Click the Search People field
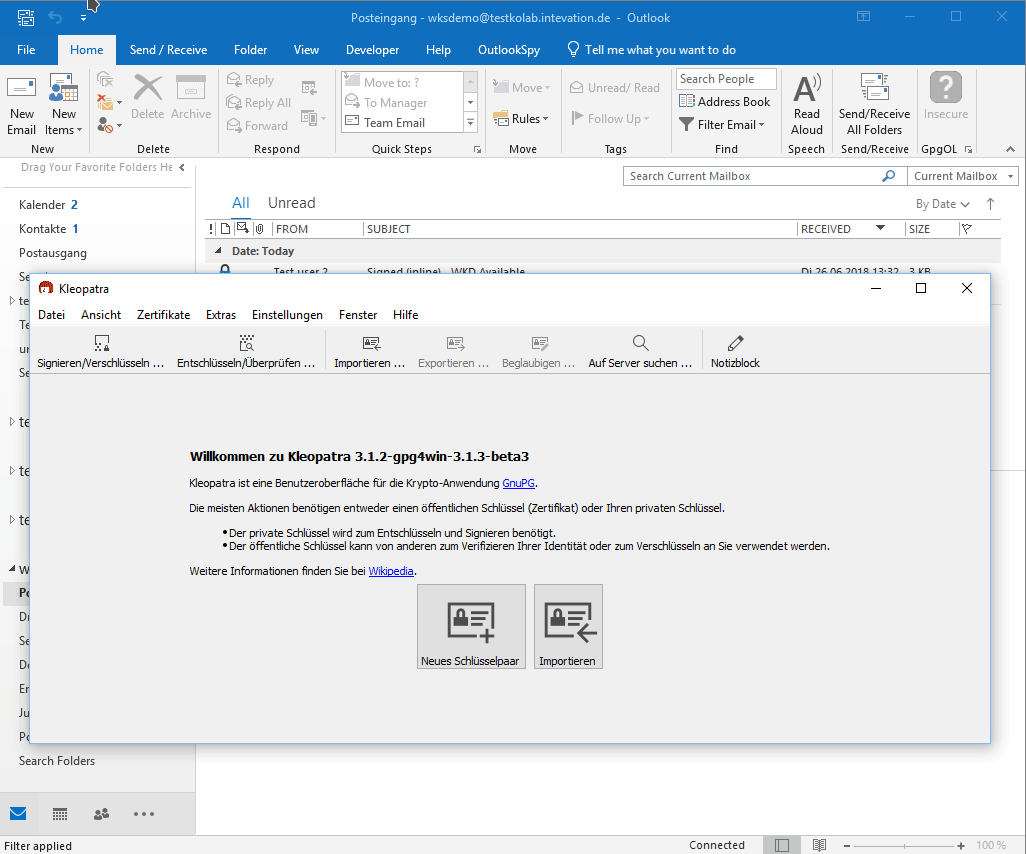 726,79
